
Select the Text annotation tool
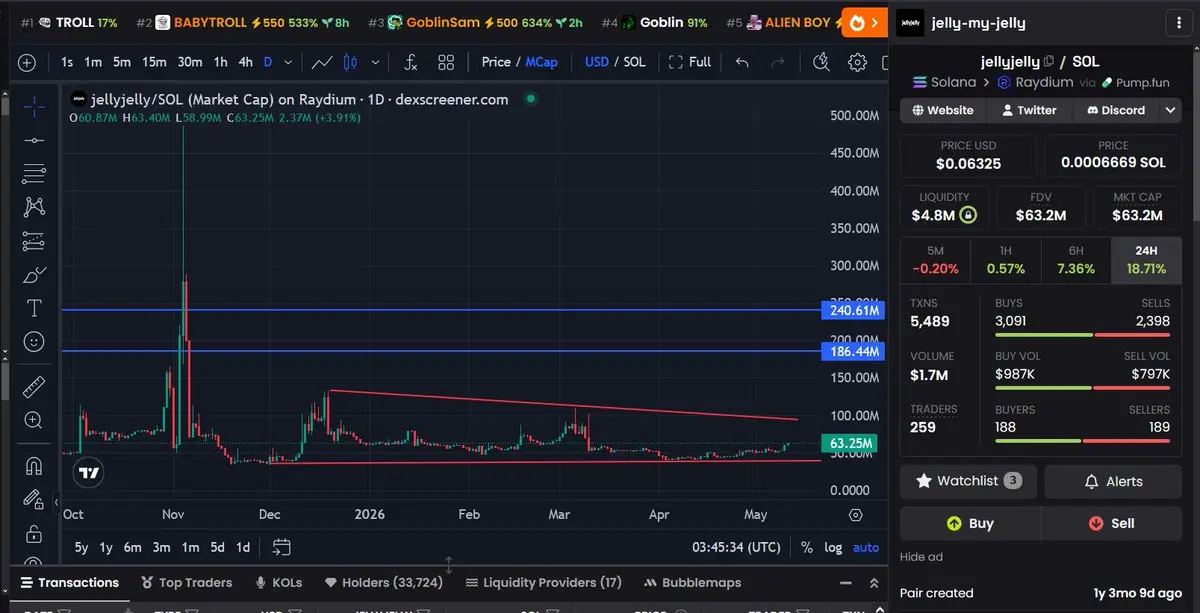(x=34, y=308)
